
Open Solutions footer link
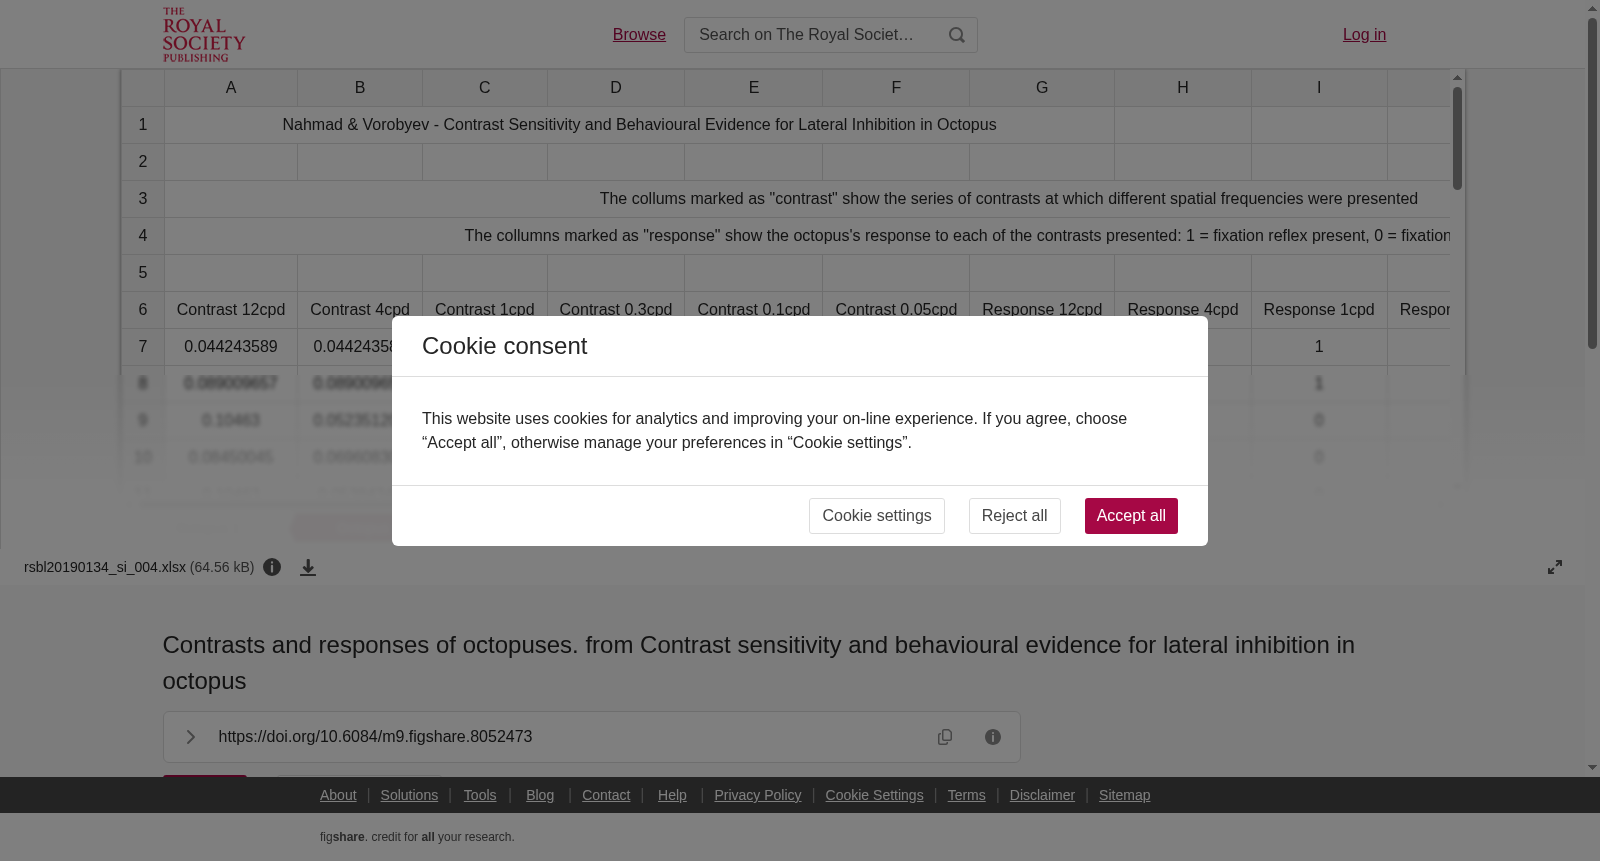[409, 795]
